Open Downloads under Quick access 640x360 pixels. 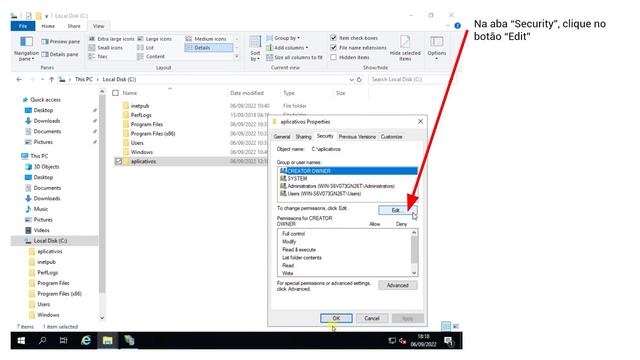point(47,121)
